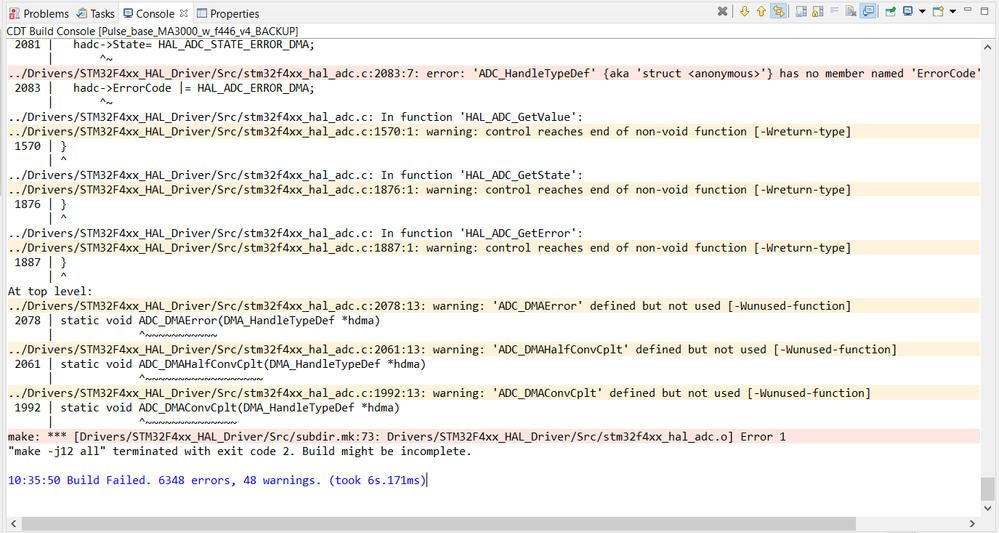Viewport: 999px width, 533px height.
Task: Click the horizontal scrollbar left arrow
Action: 13,523
